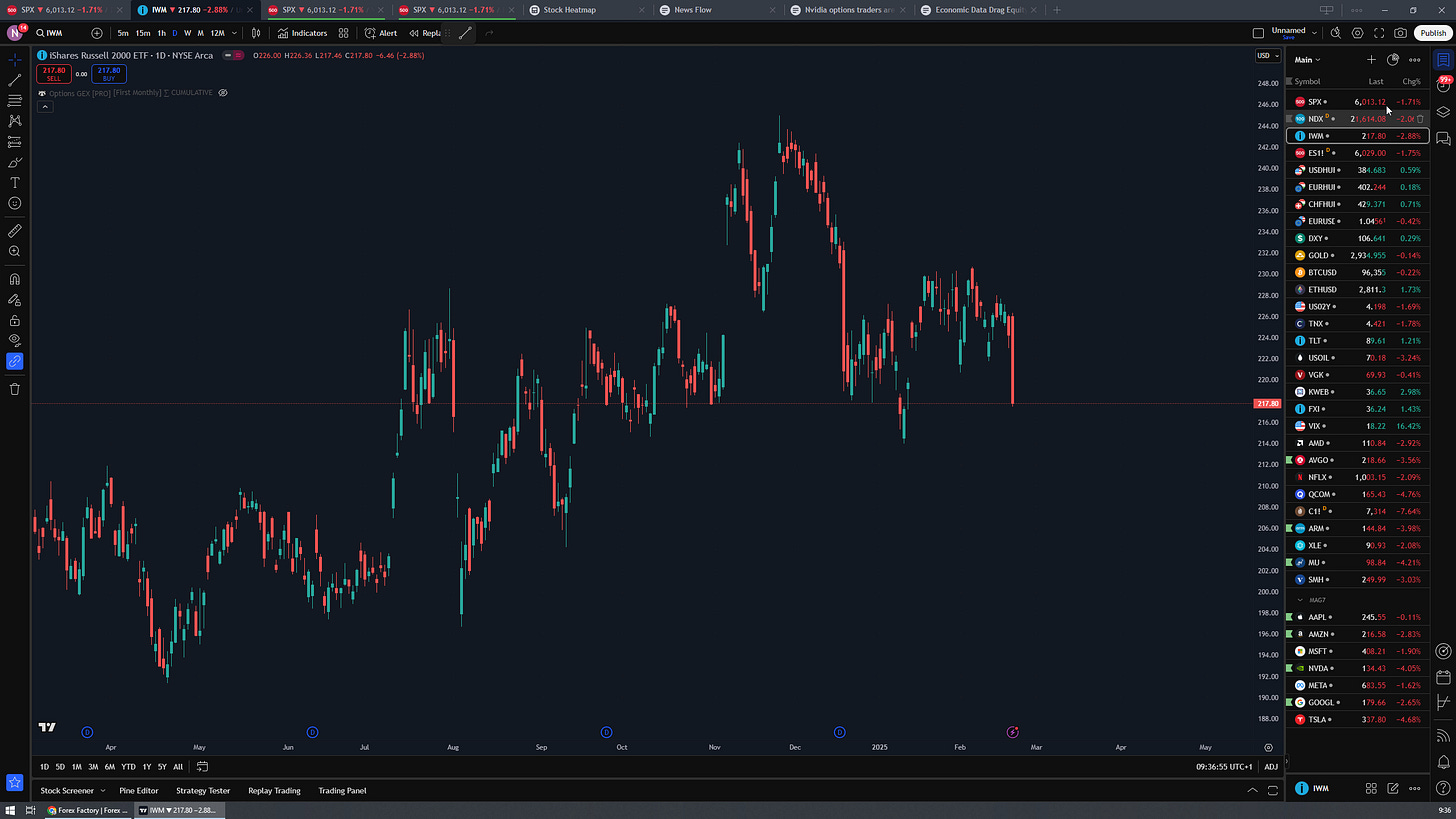The height and width of the screenshot is (819, 1456).
Task: Select the W weekly timeframe
Action: click(188, 33)
